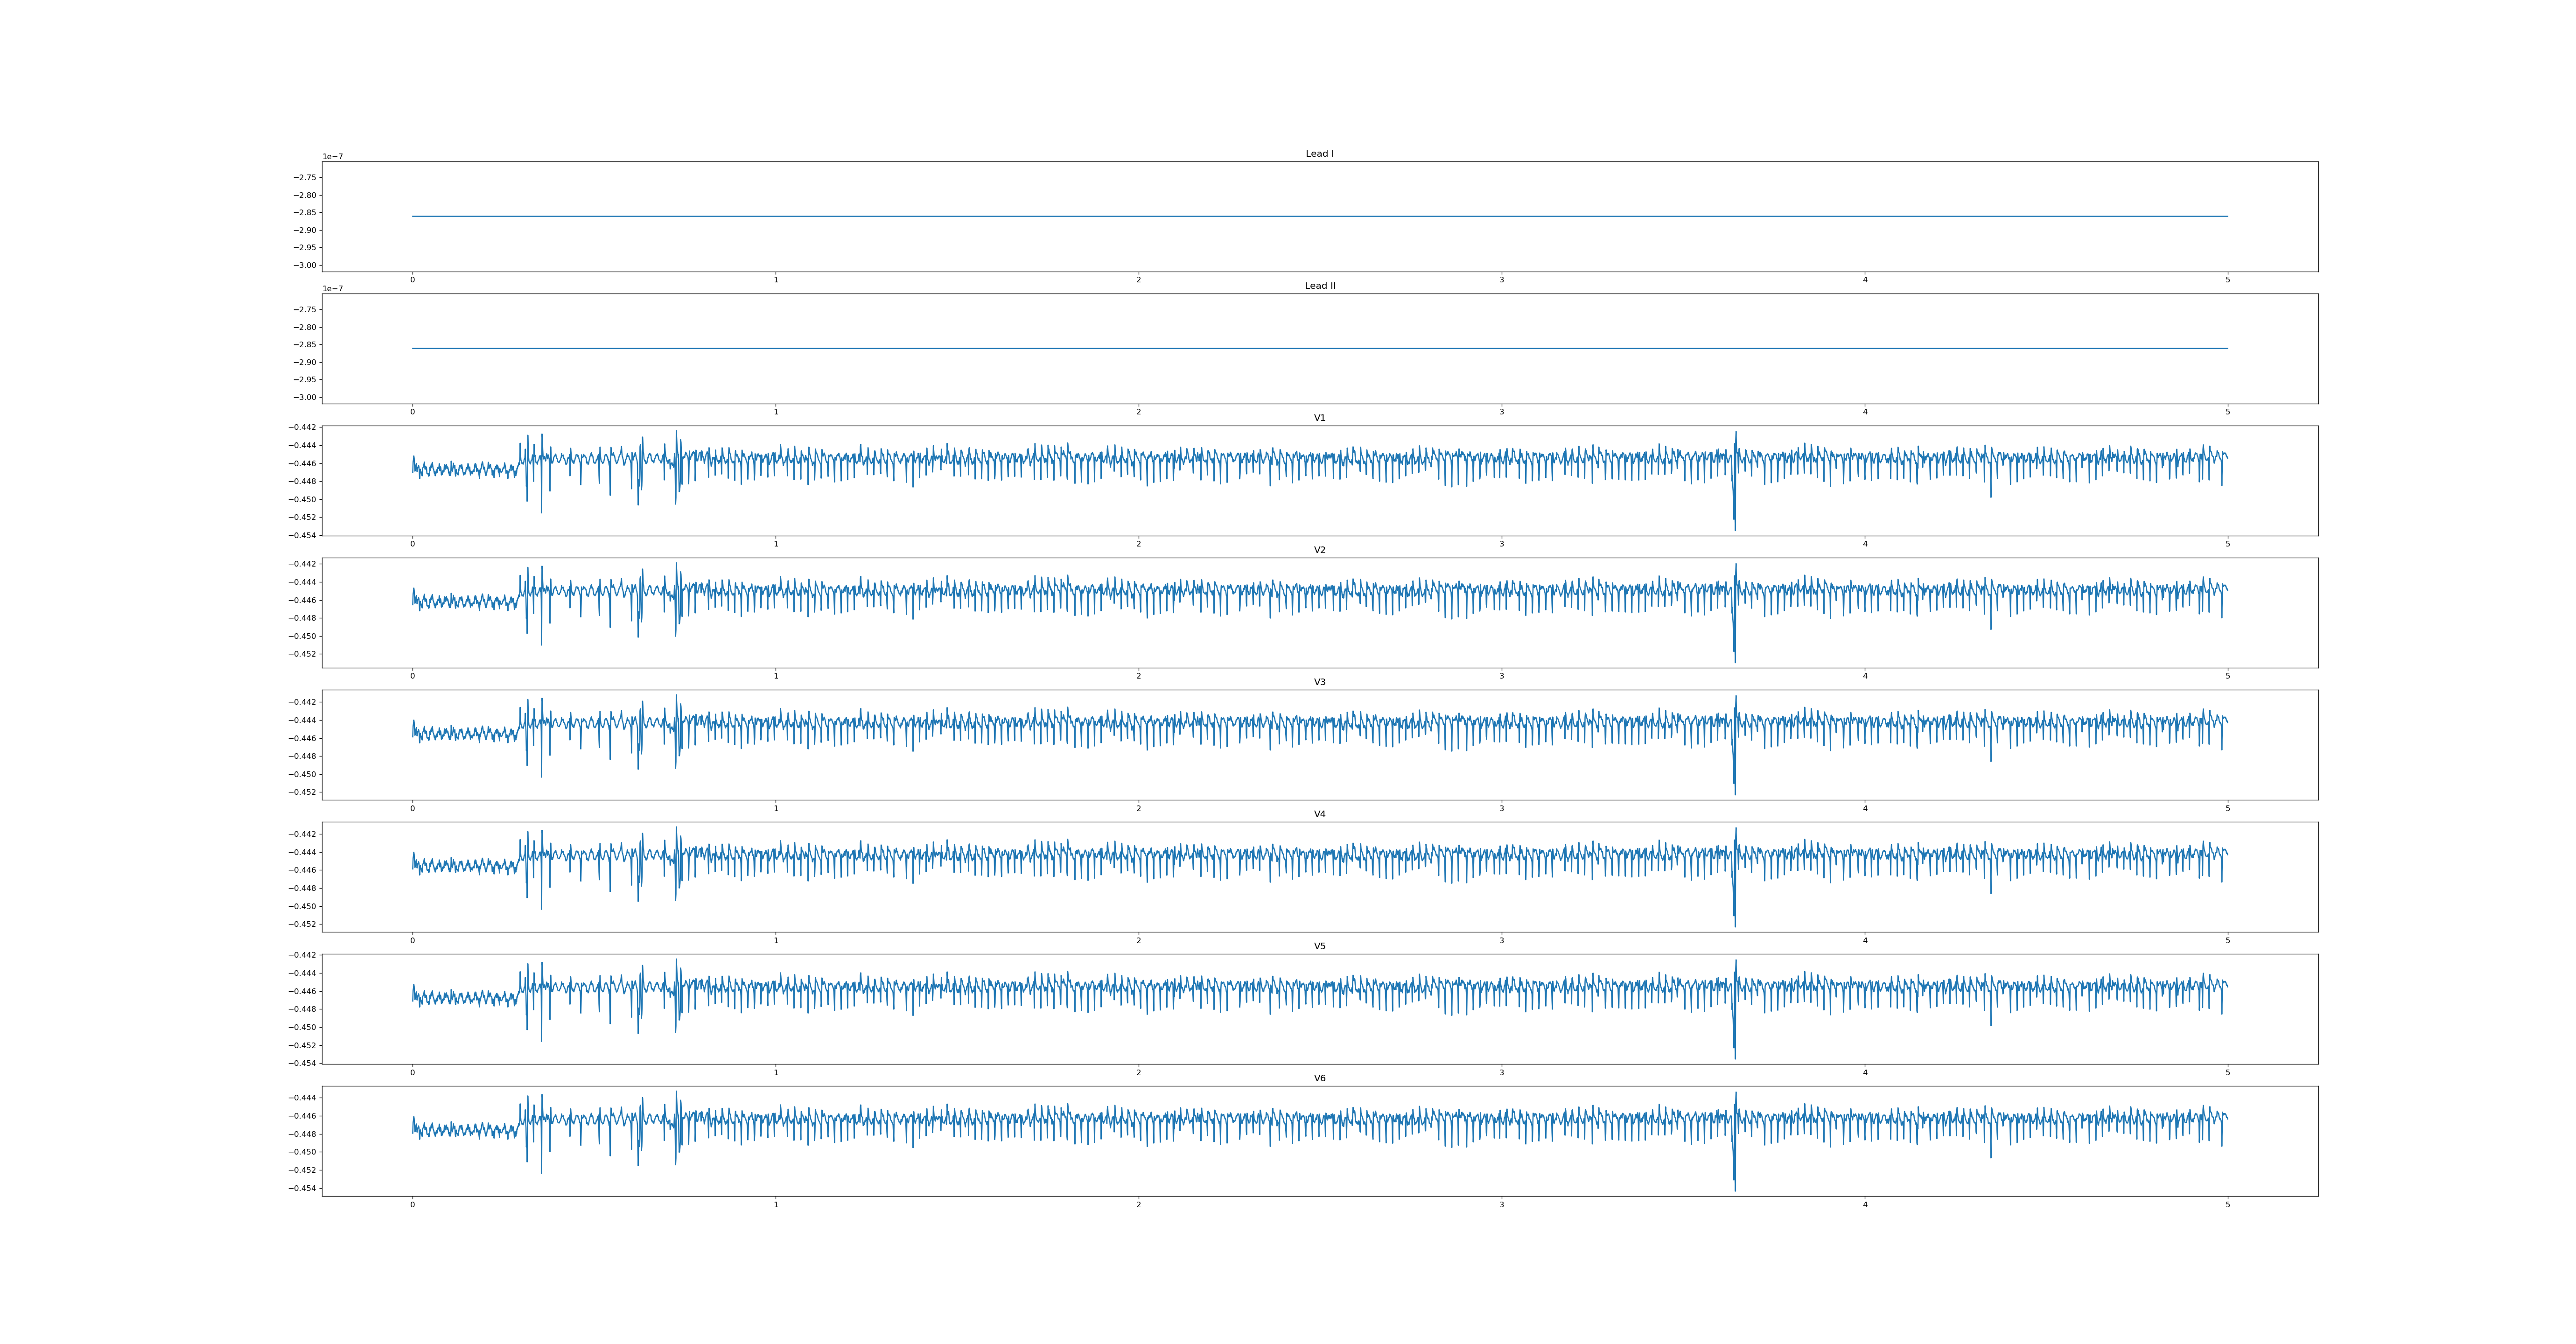Click x-axis tick label 0 under Lead I plot
The width and height of the screenshot is (2576, 1344).
click(412, 280)
